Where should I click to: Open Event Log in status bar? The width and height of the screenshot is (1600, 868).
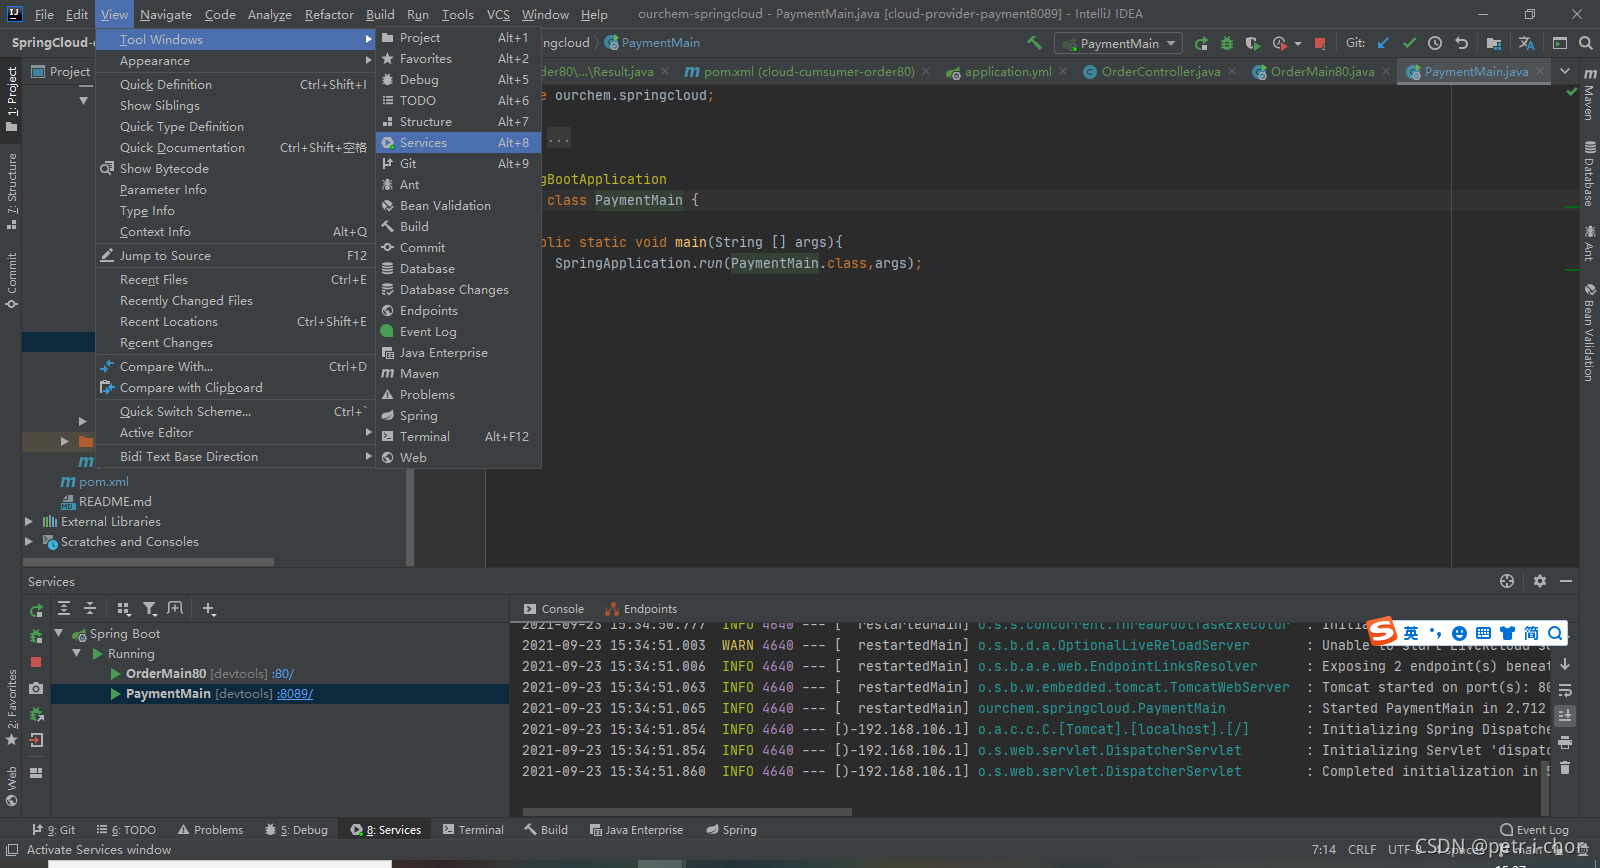[1534, 830]
